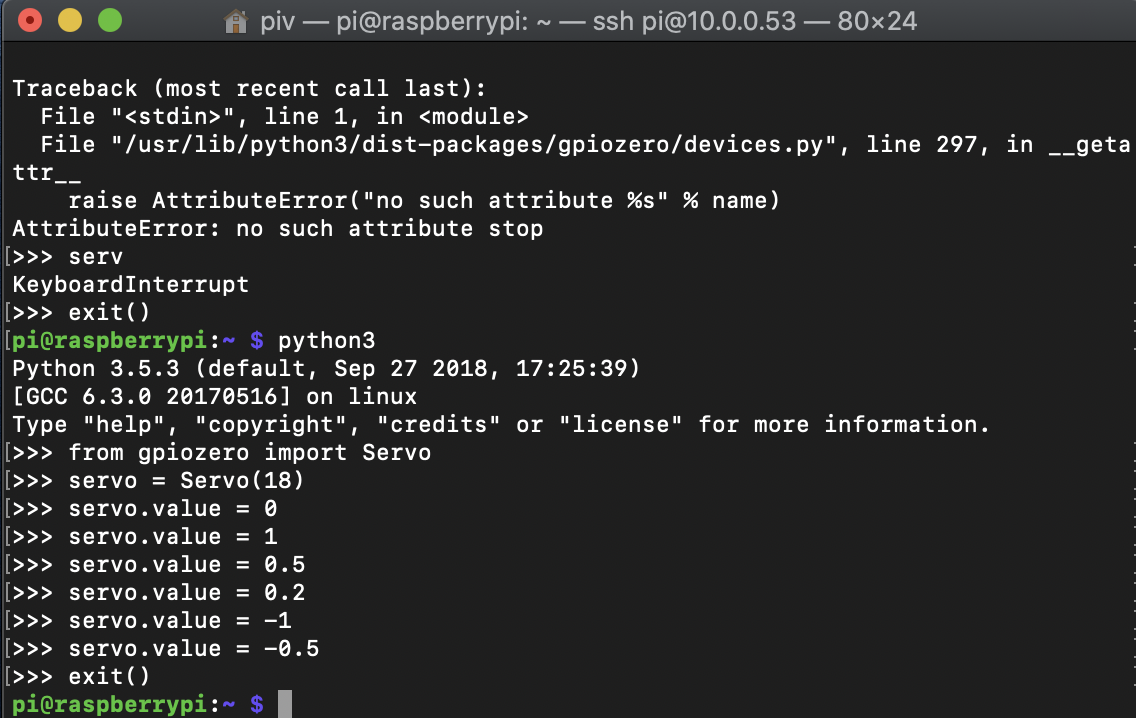Click the green full-screen window button
1136x718 pixels.
pos(109,20)
